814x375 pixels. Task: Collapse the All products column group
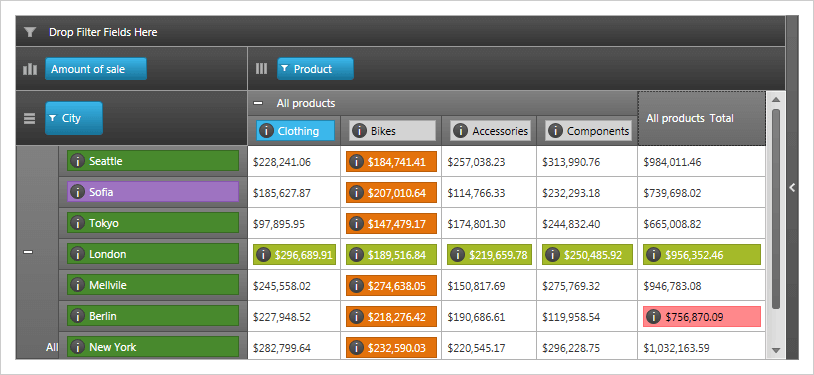[x=257, y=103]
